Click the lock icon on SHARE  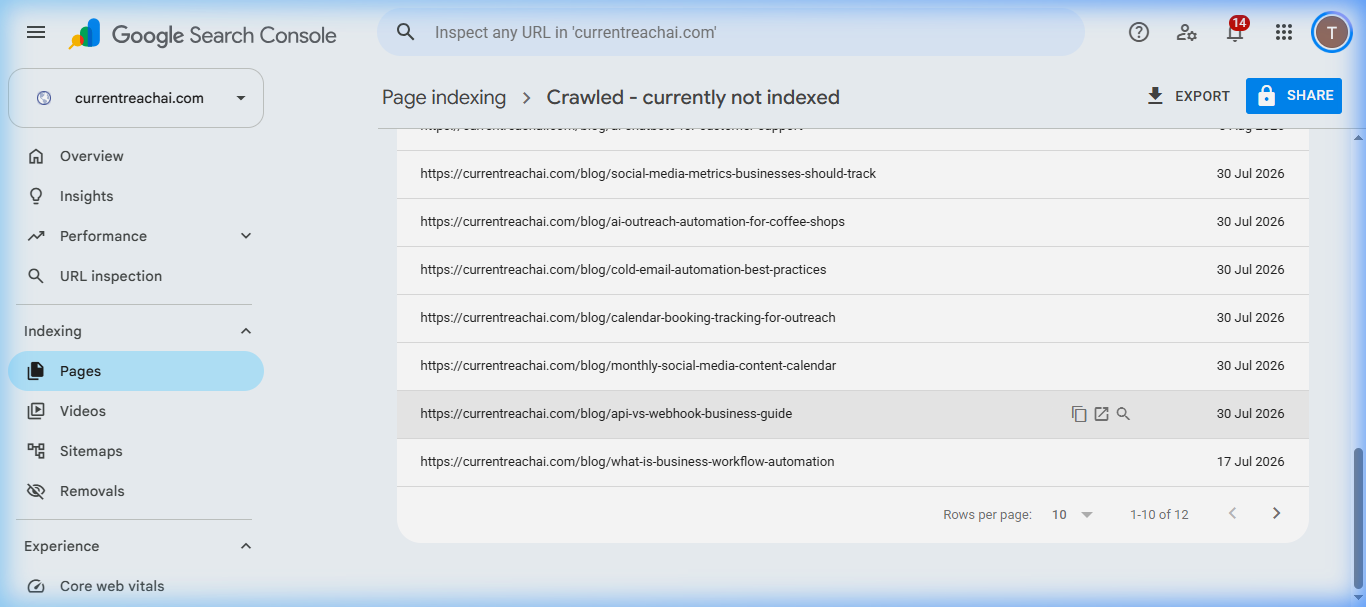[1266, 96]
